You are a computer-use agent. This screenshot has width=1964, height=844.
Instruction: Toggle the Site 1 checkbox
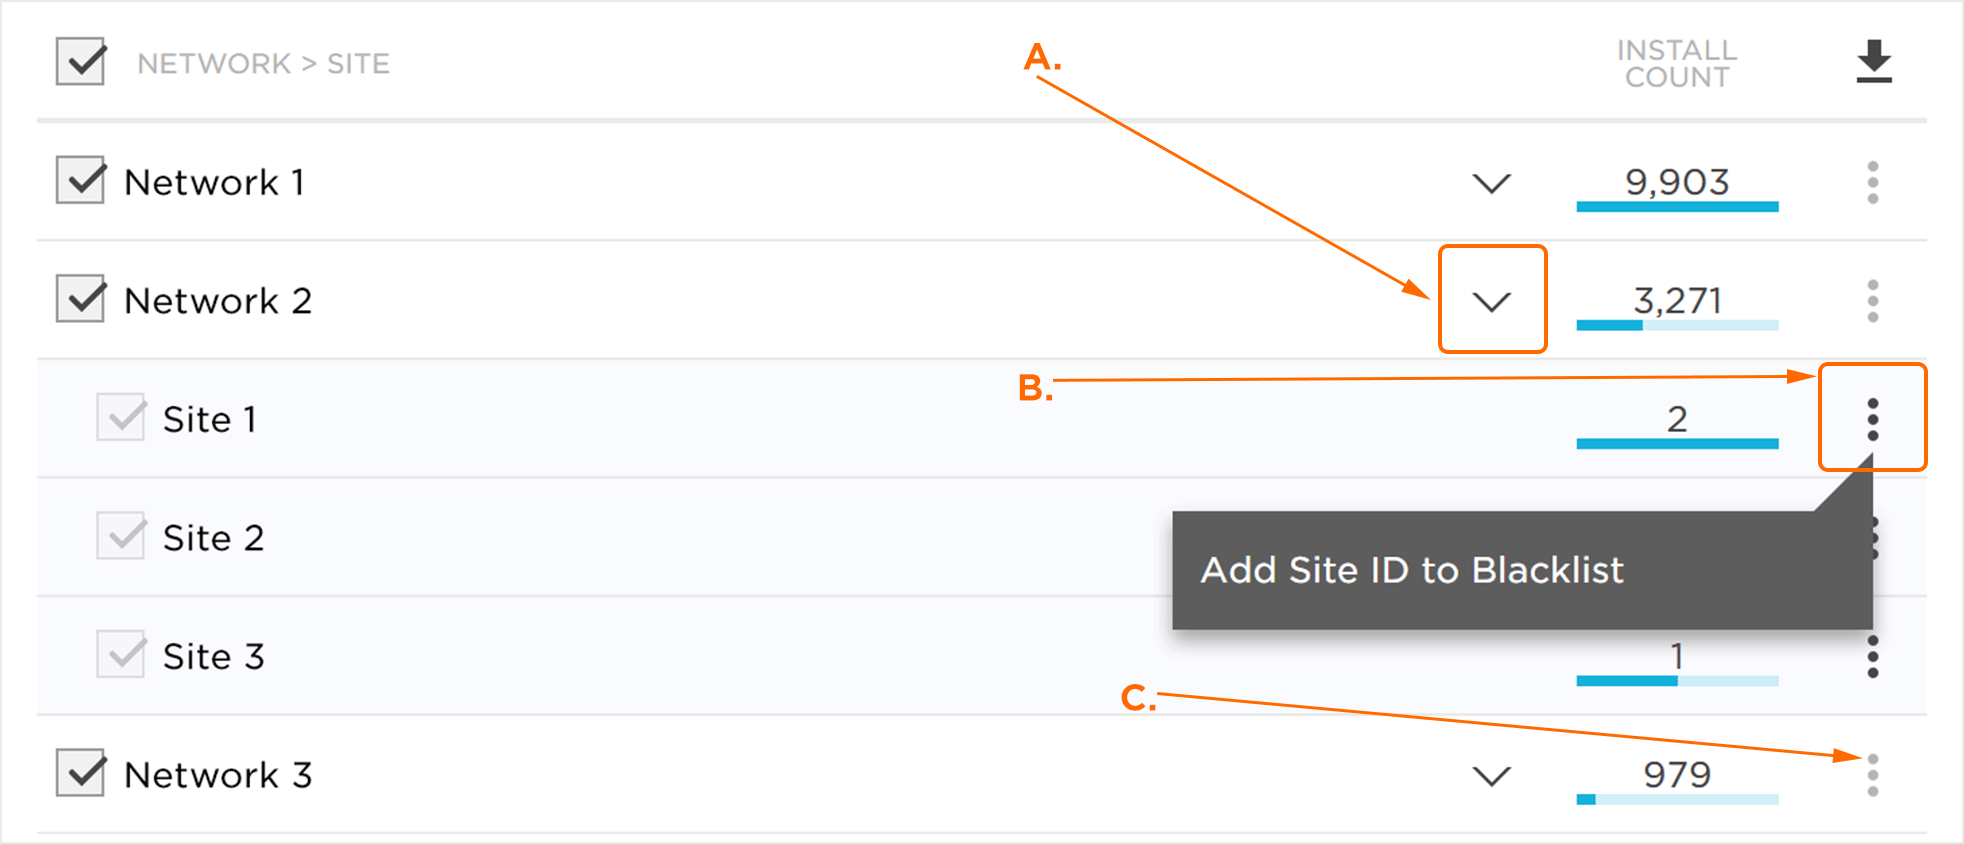(121, 418)
